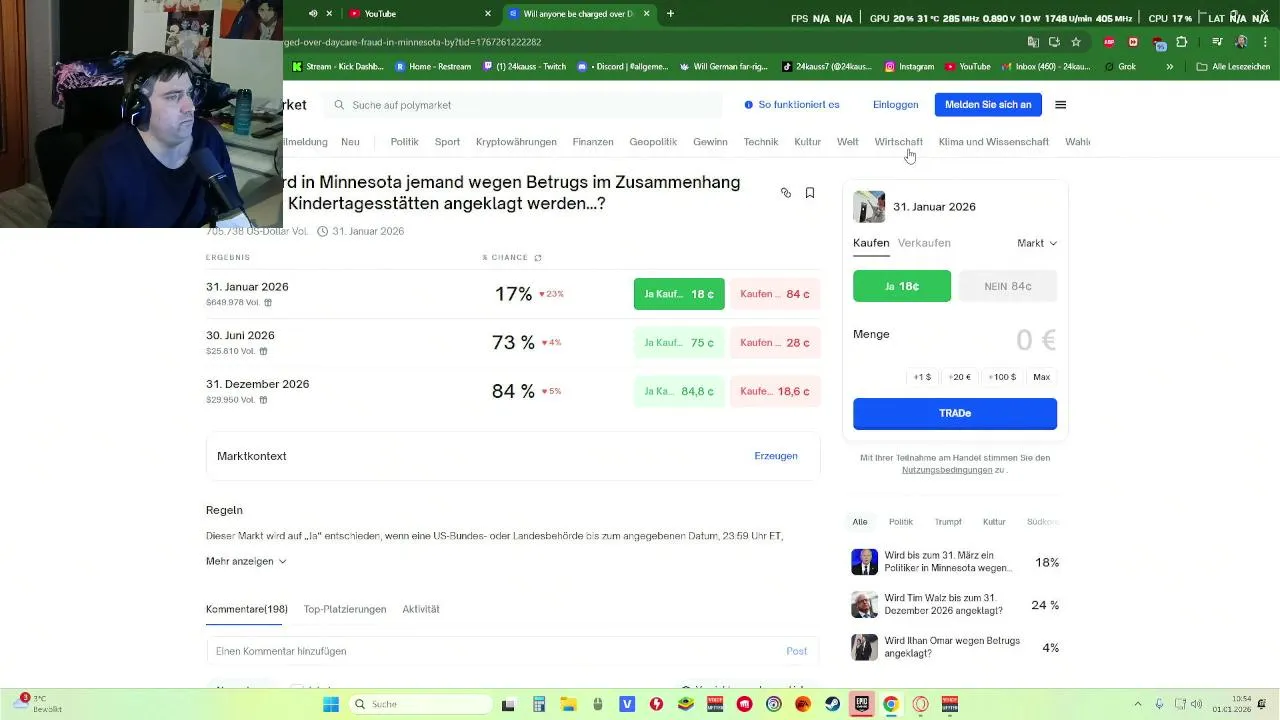
Task: Buy Ja at 75 c for 30. Juni
Action: [x=679, y=343]
